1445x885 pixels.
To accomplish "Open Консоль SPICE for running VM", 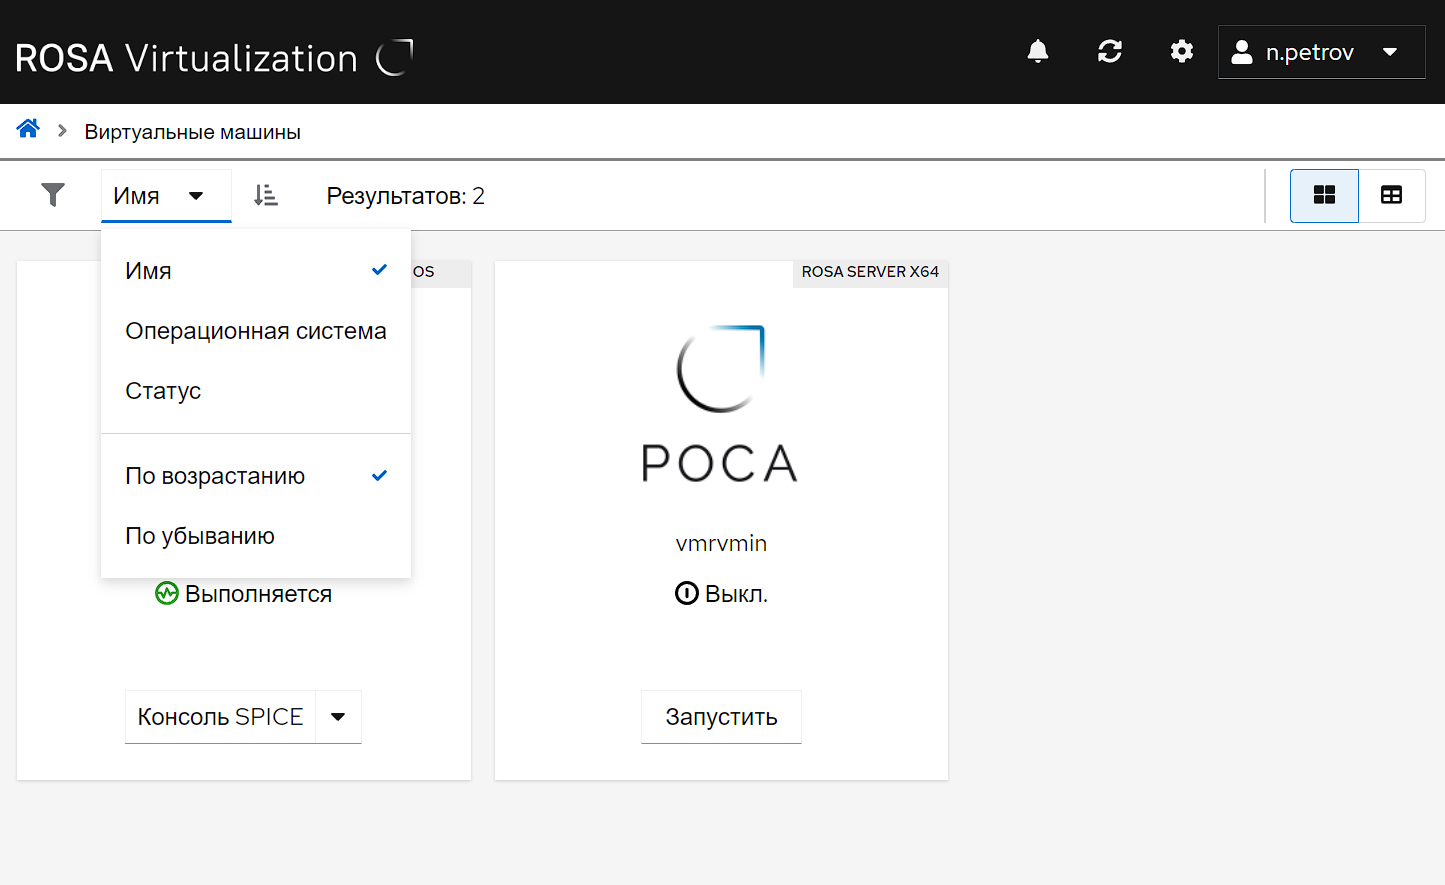I will [x=220, y=717].
